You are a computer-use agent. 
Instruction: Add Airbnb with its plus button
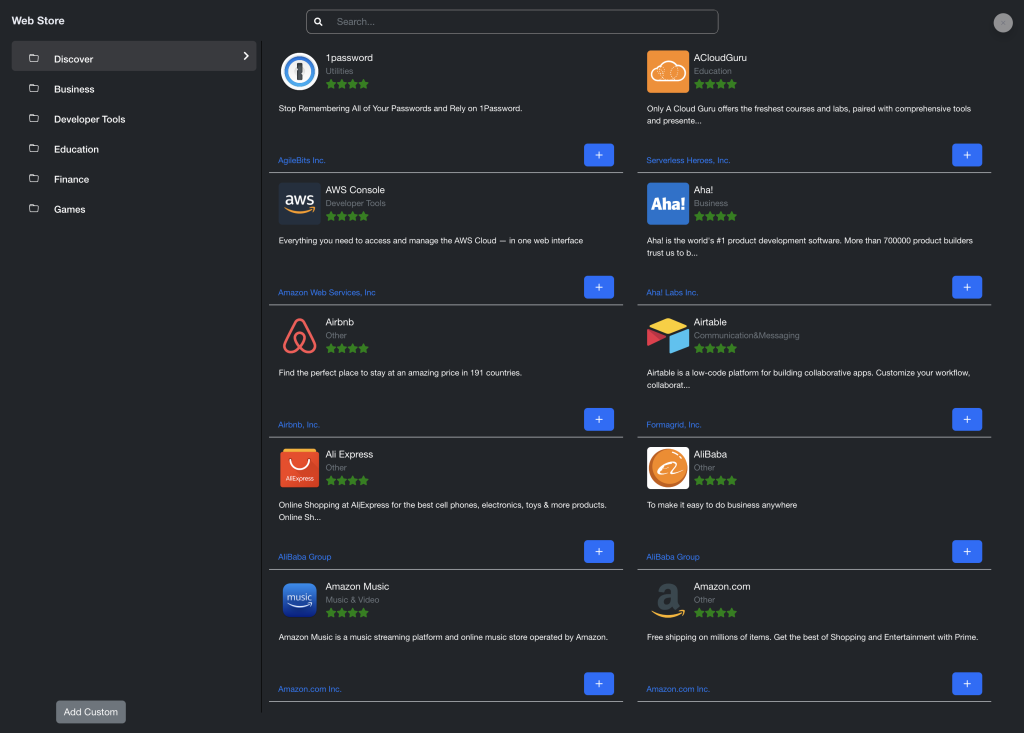(598, 419)
